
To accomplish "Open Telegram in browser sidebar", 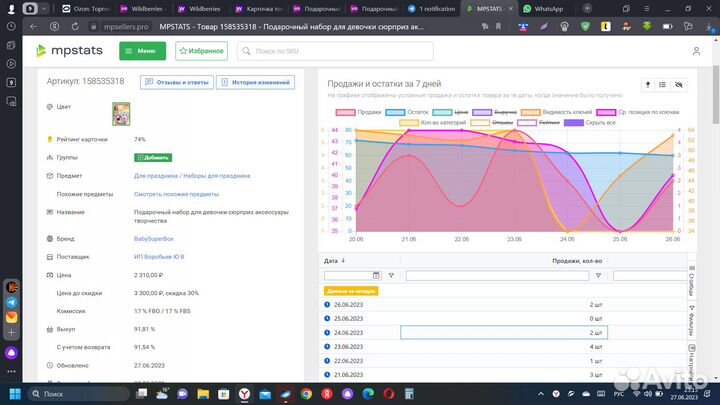I will click(11, 302).
